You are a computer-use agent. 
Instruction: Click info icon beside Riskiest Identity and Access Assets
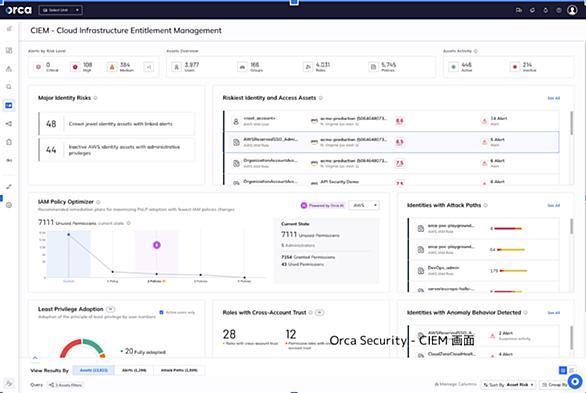coord(321,98)
